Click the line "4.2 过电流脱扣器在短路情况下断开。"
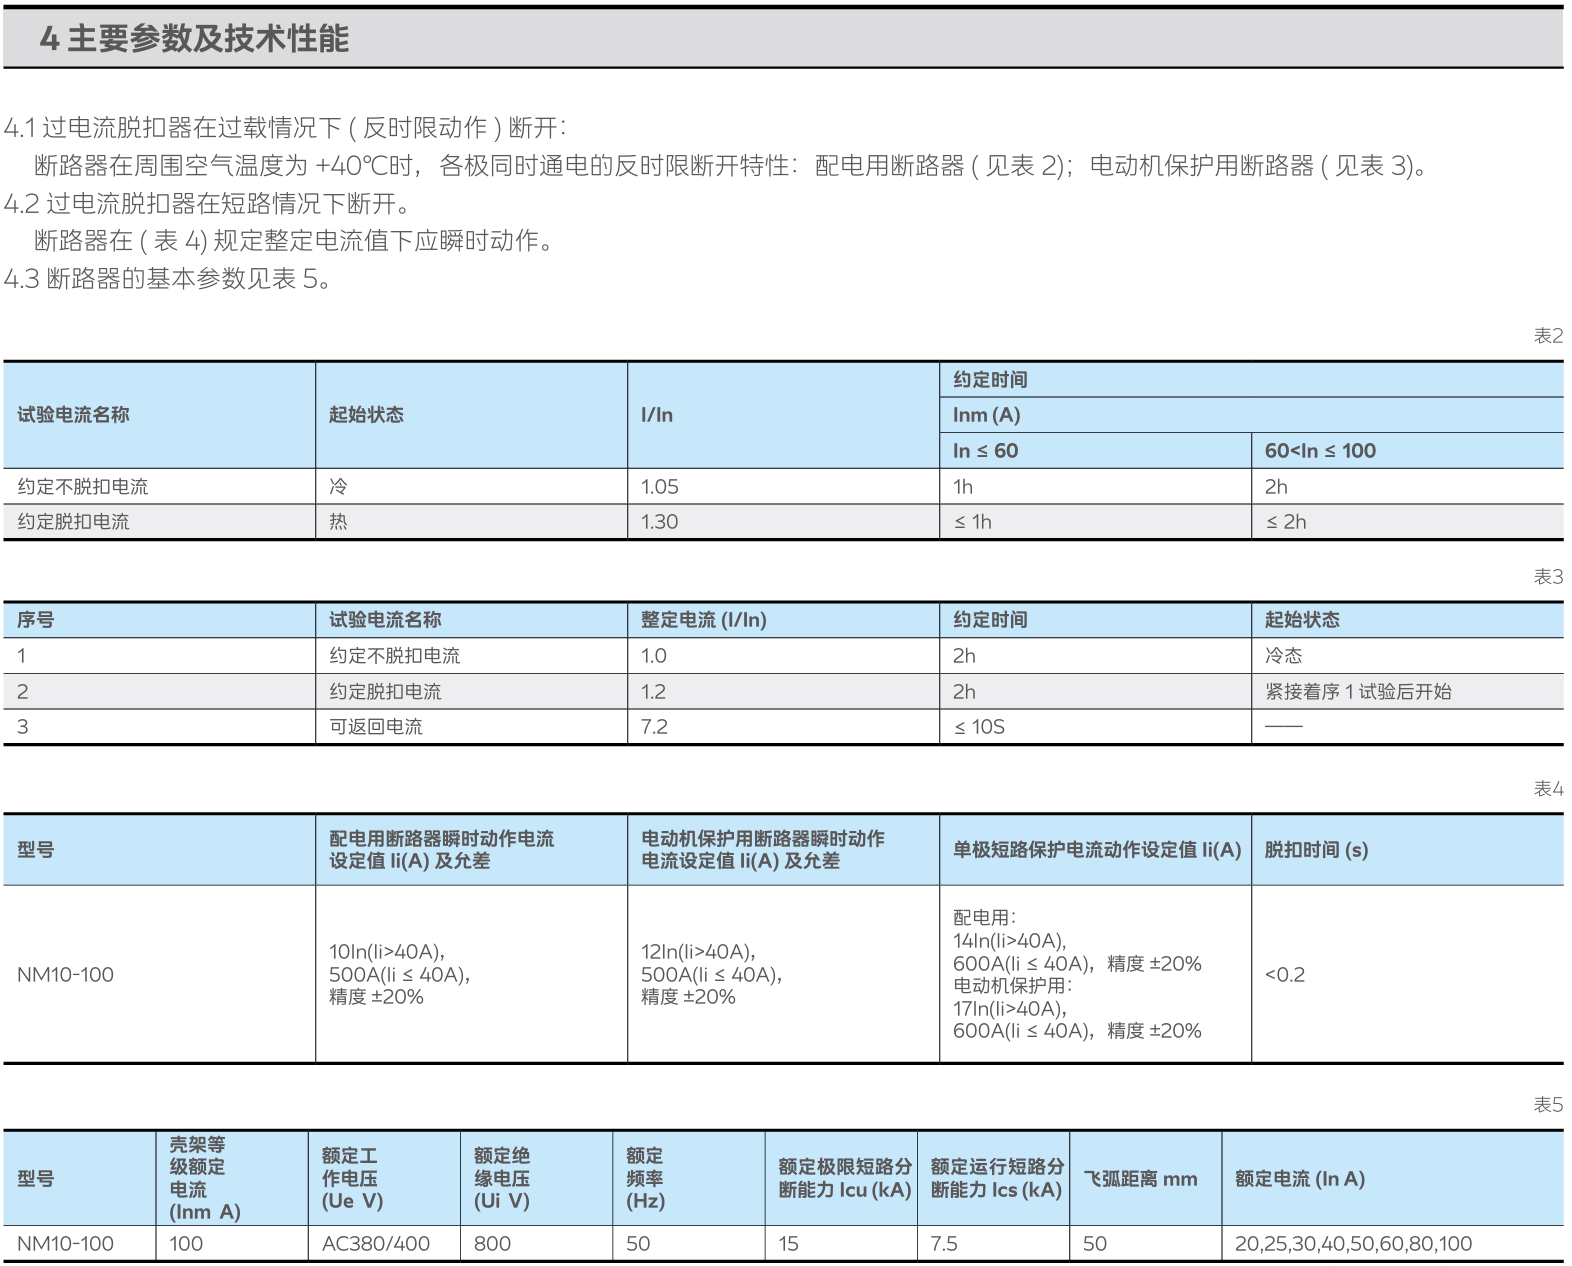 pos(208,204)
